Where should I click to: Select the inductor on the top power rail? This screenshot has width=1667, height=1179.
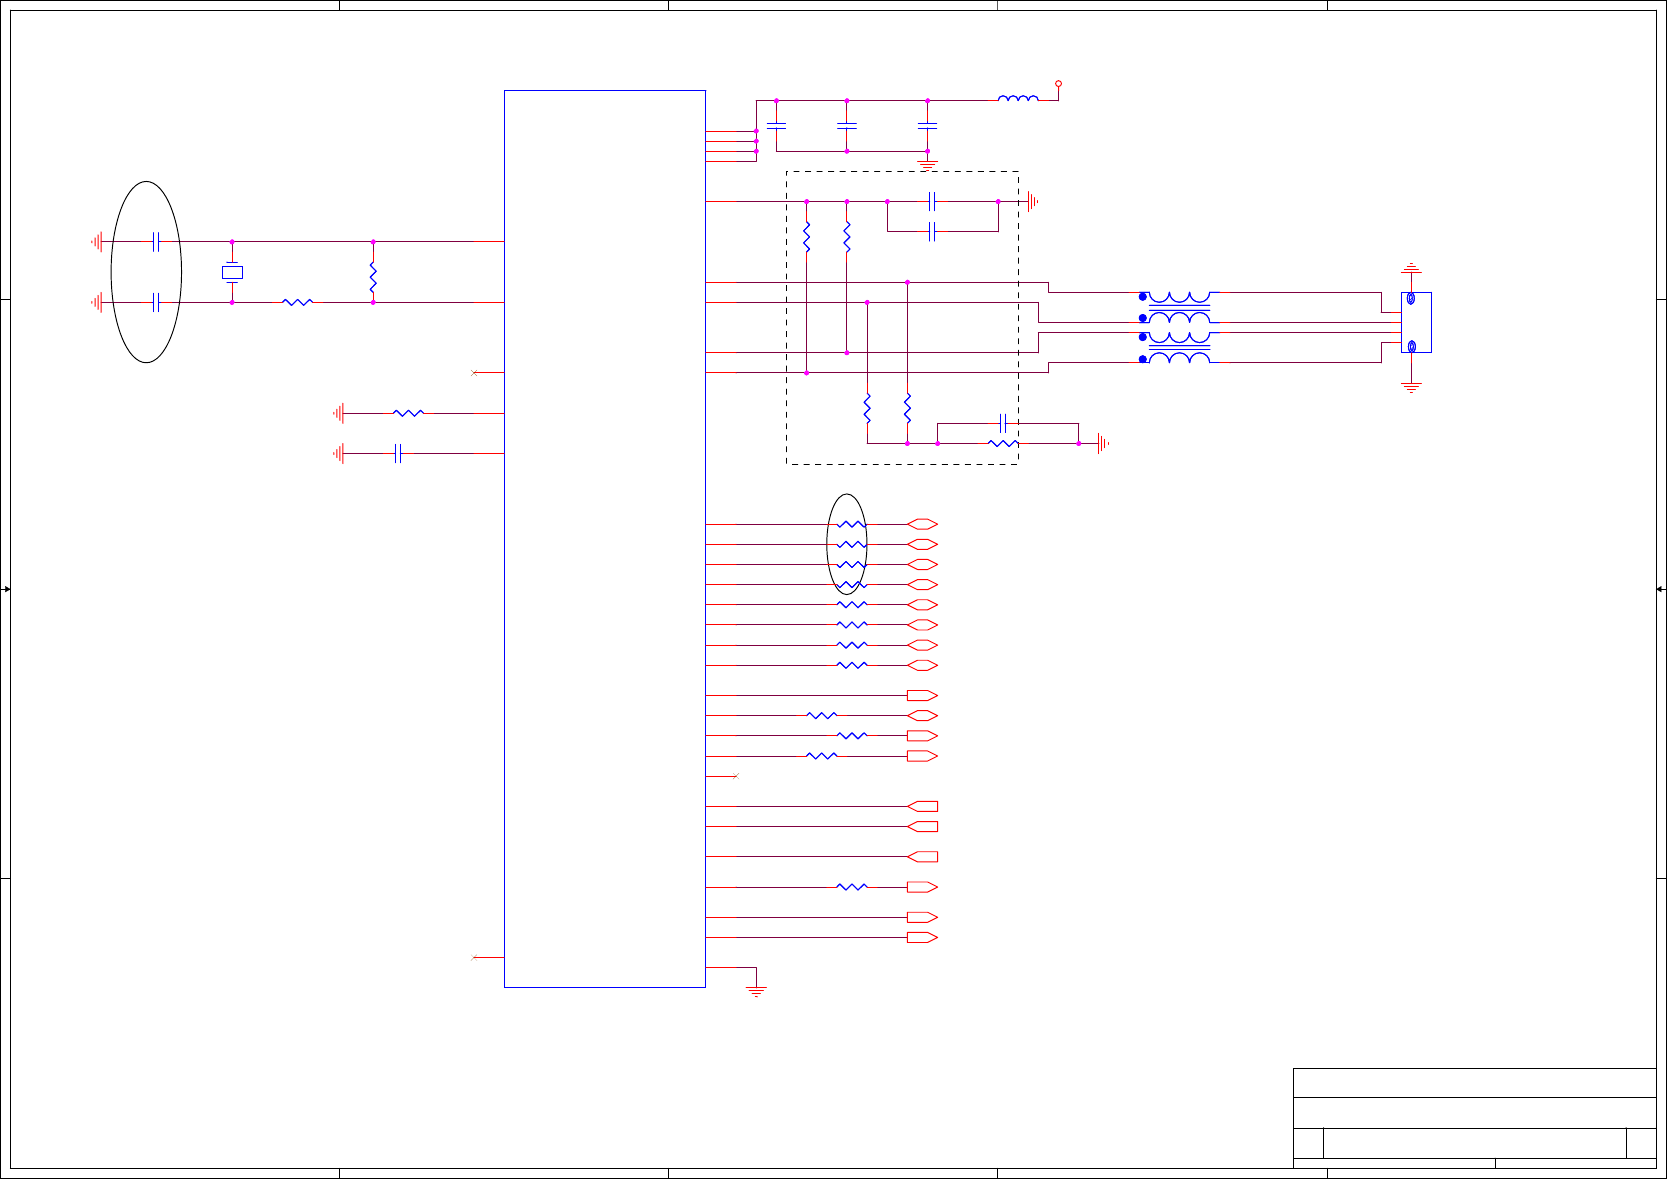click(x=1018, y=98)
